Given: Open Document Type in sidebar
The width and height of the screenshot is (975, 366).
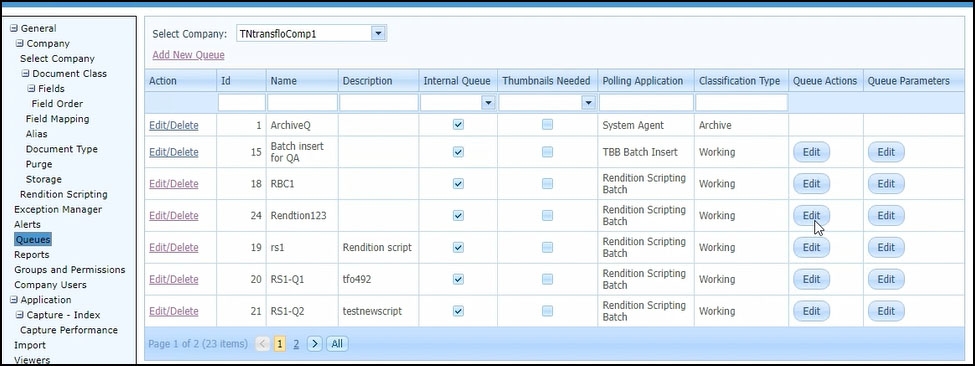Looking at the screenshot, I should coord(62,149).
